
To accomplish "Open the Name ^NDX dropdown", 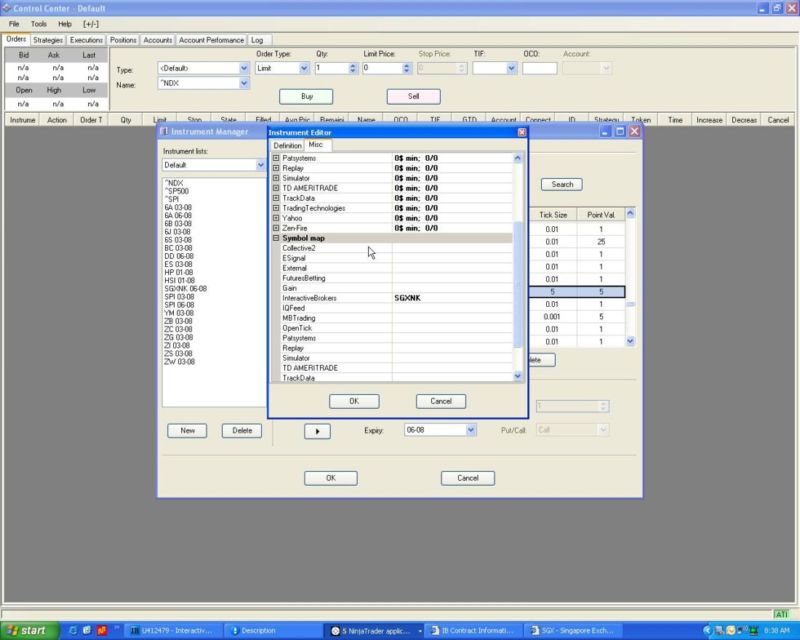I will [x=243, y=83].
